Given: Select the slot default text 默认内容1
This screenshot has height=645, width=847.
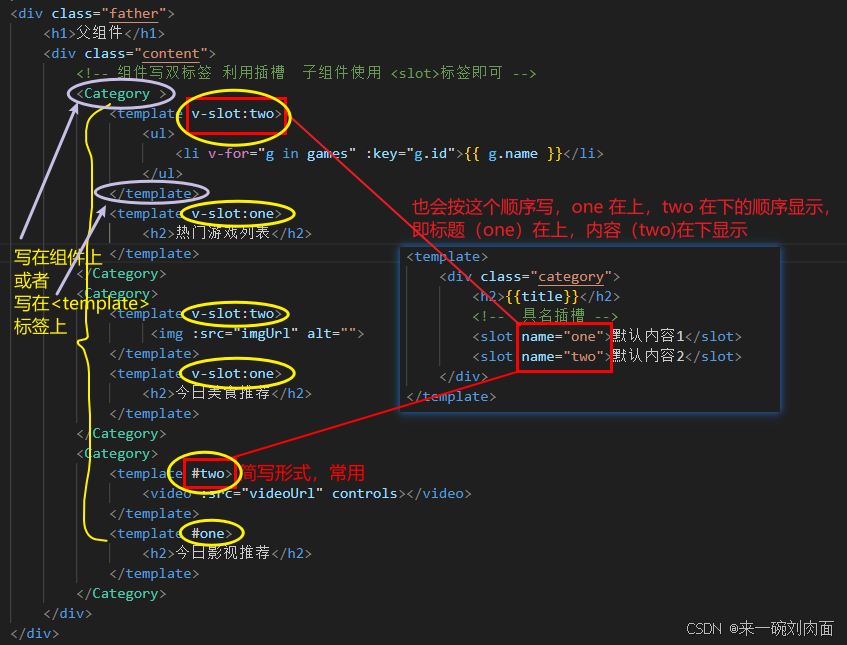Looking at the screenshot, I should (x=648, y=337).
